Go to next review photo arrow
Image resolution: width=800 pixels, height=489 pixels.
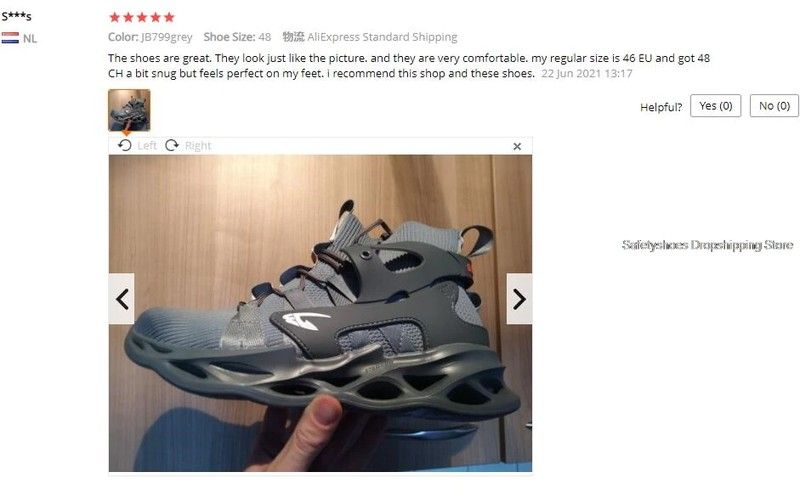(x=519, y=299)
